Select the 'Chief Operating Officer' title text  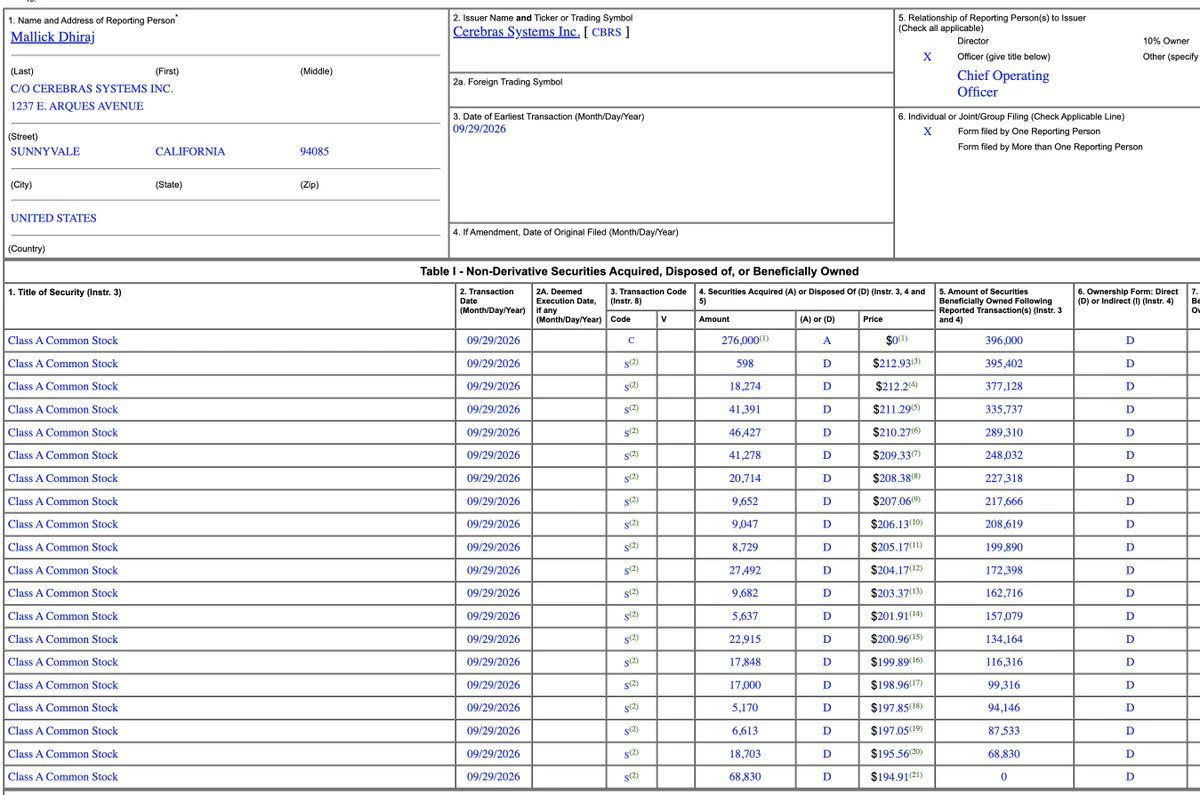(x=1003, y=84)
